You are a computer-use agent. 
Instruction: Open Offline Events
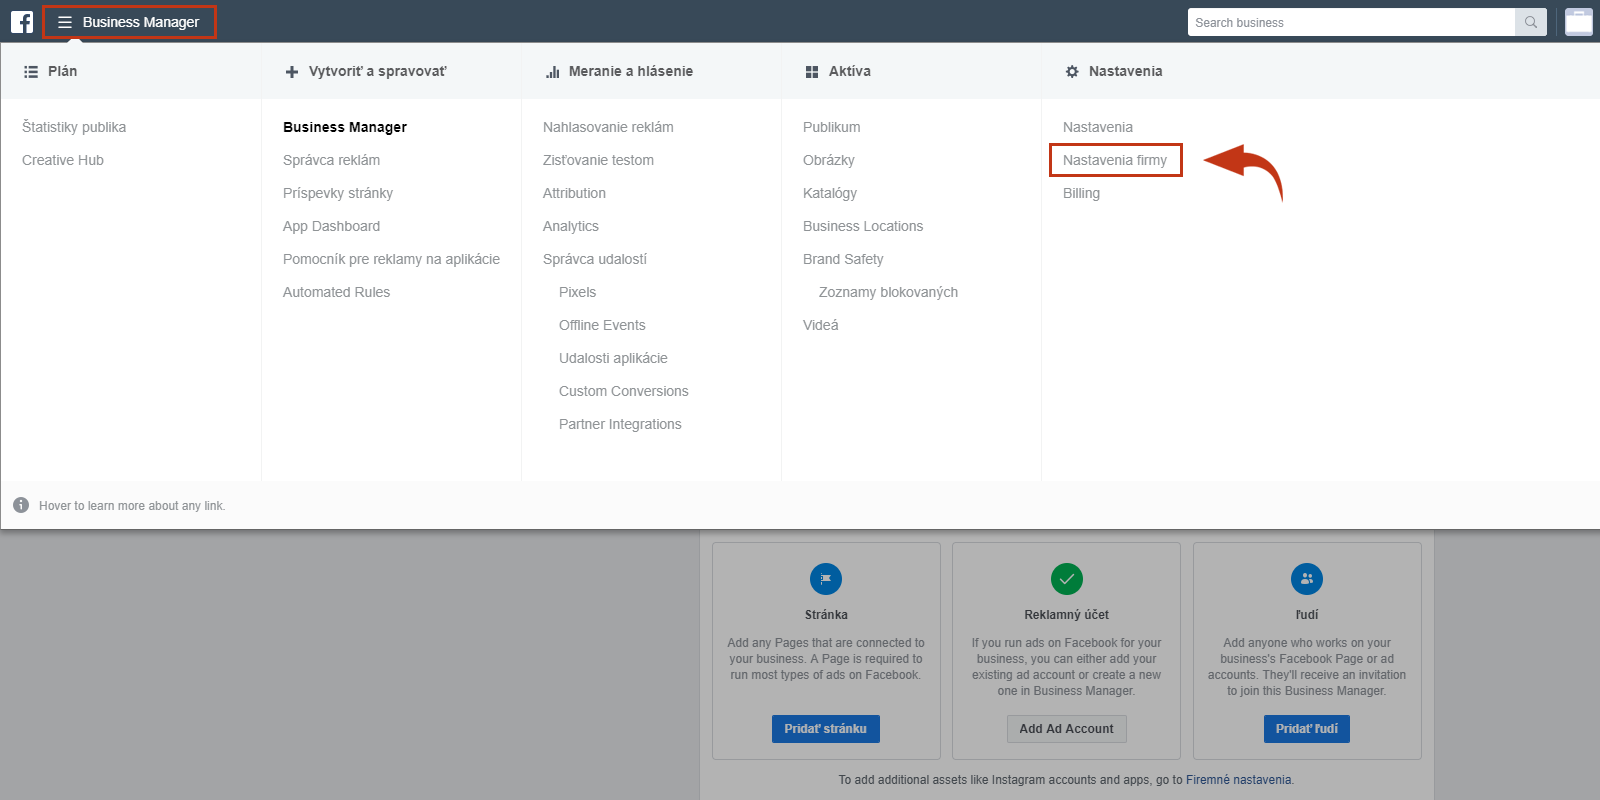tap(602, 325)
